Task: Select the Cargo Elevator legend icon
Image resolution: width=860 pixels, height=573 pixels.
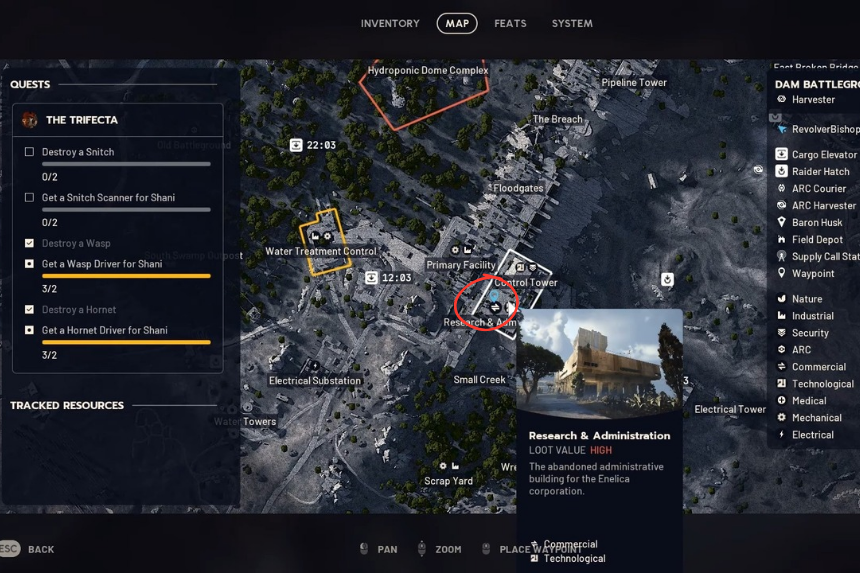Action: pyautogui.click(x=782, y=154)
